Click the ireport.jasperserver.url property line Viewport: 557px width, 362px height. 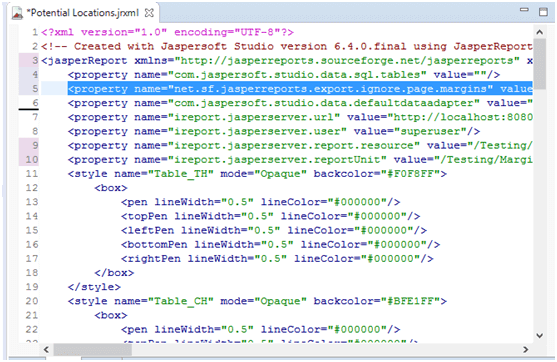(300, 117)
